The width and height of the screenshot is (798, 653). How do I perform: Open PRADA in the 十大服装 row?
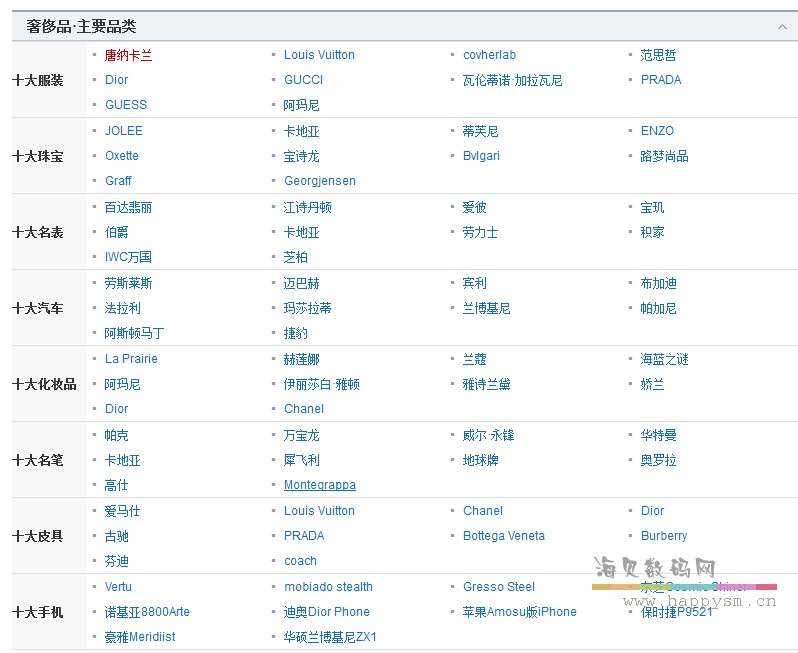[x=661, y=80]
